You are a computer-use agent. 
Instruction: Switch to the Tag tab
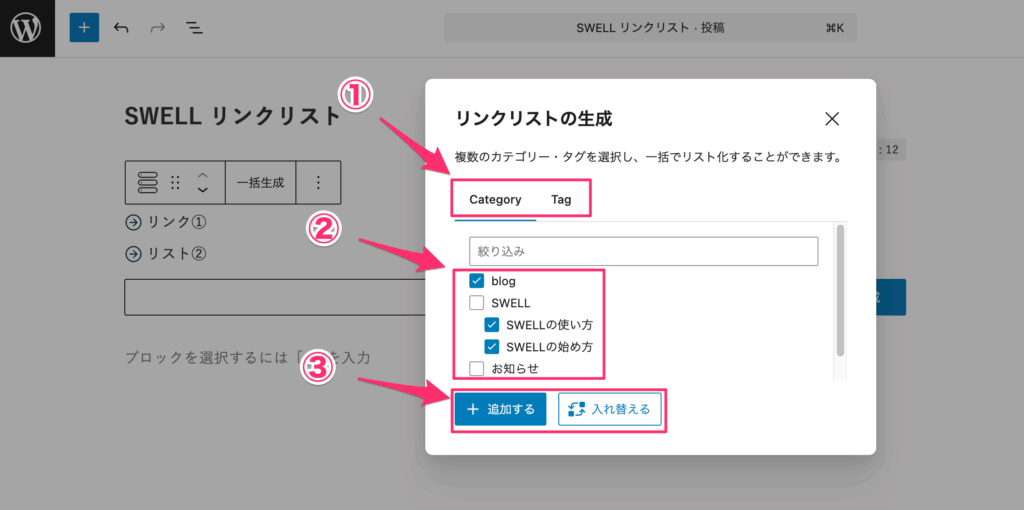coord(561,199)
